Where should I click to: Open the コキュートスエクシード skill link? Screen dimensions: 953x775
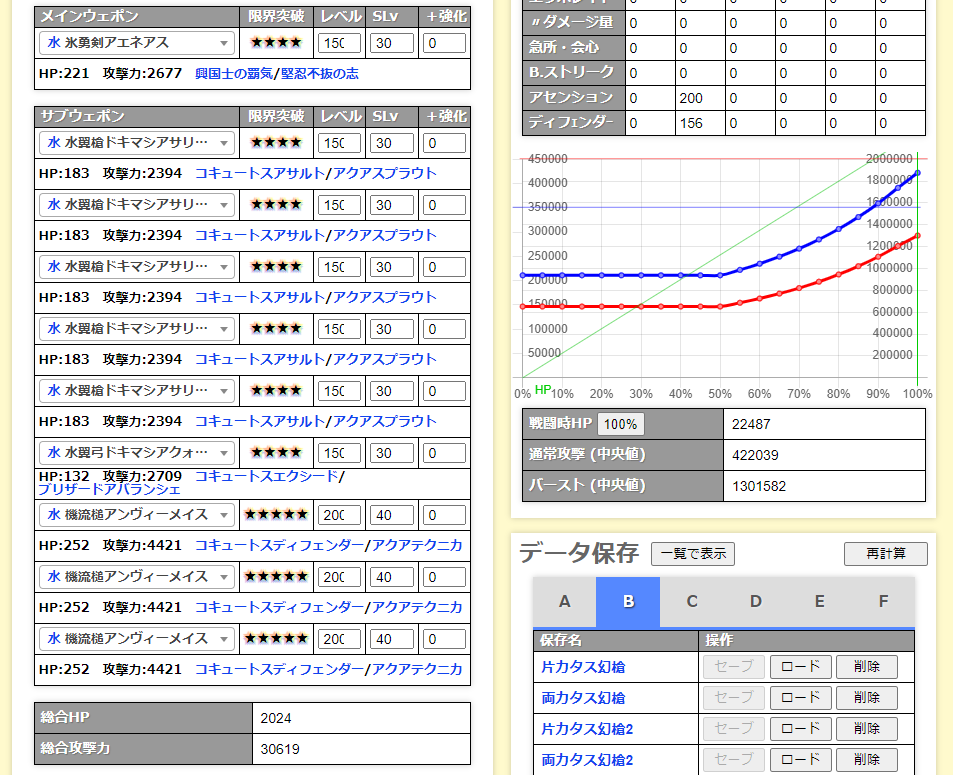266,476
